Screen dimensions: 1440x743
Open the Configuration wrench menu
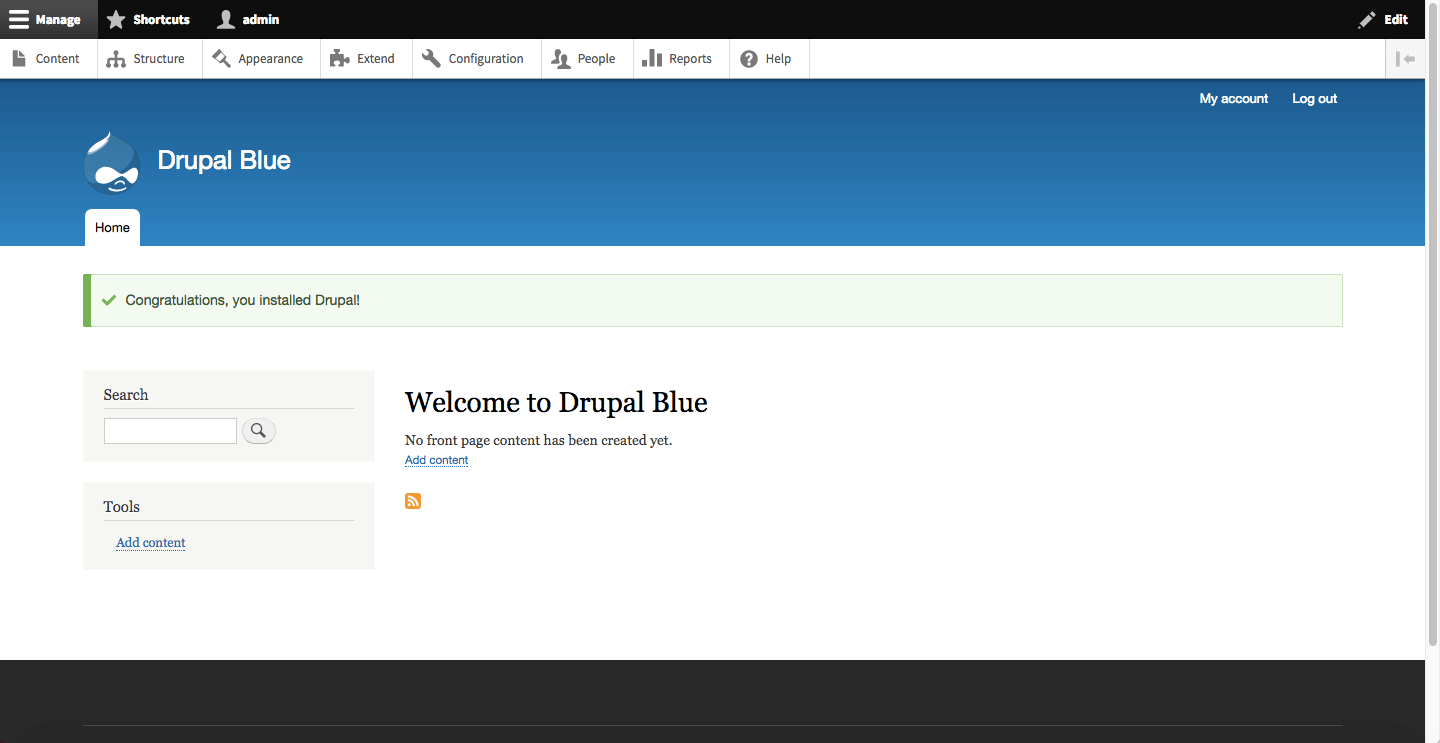pos(473,59)
